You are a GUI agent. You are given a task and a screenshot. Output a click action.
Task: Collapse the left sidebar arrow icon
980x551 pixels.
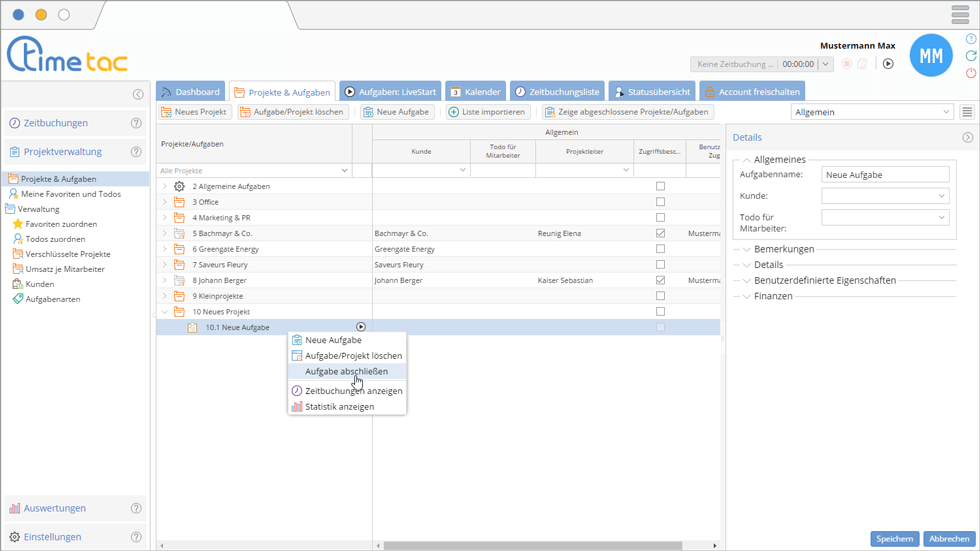[x=138, y=95]
